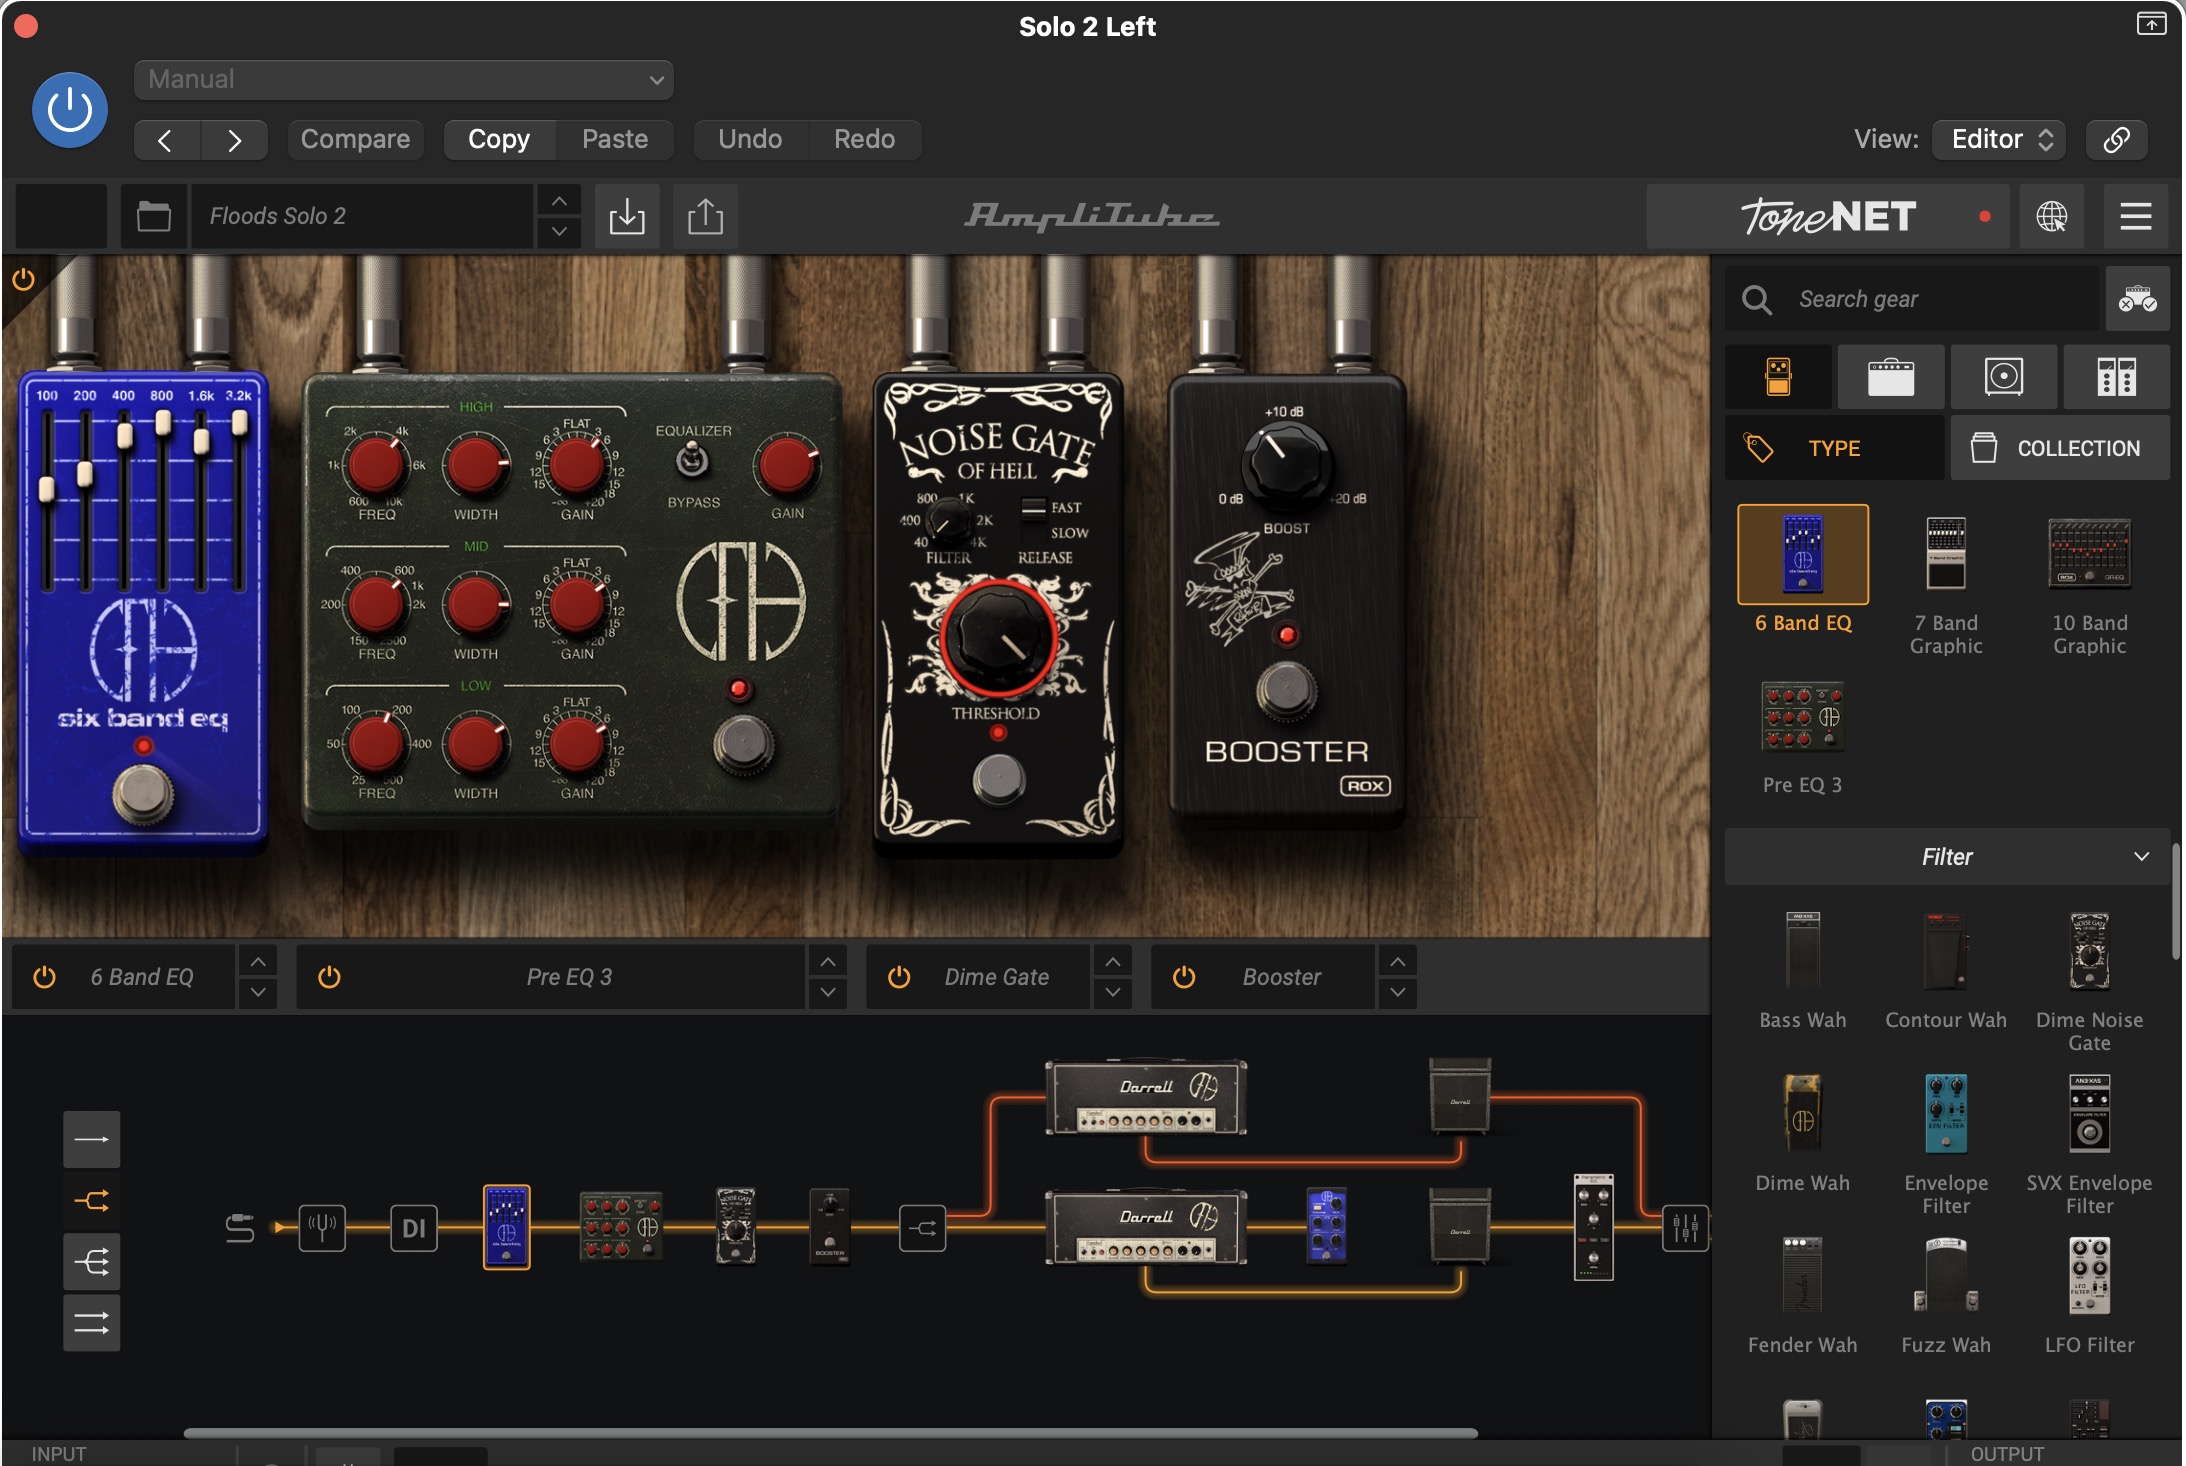2186x1466 pixels.
Task: Click the Floods Solo 2 preset name
Action: pos(360,216)
